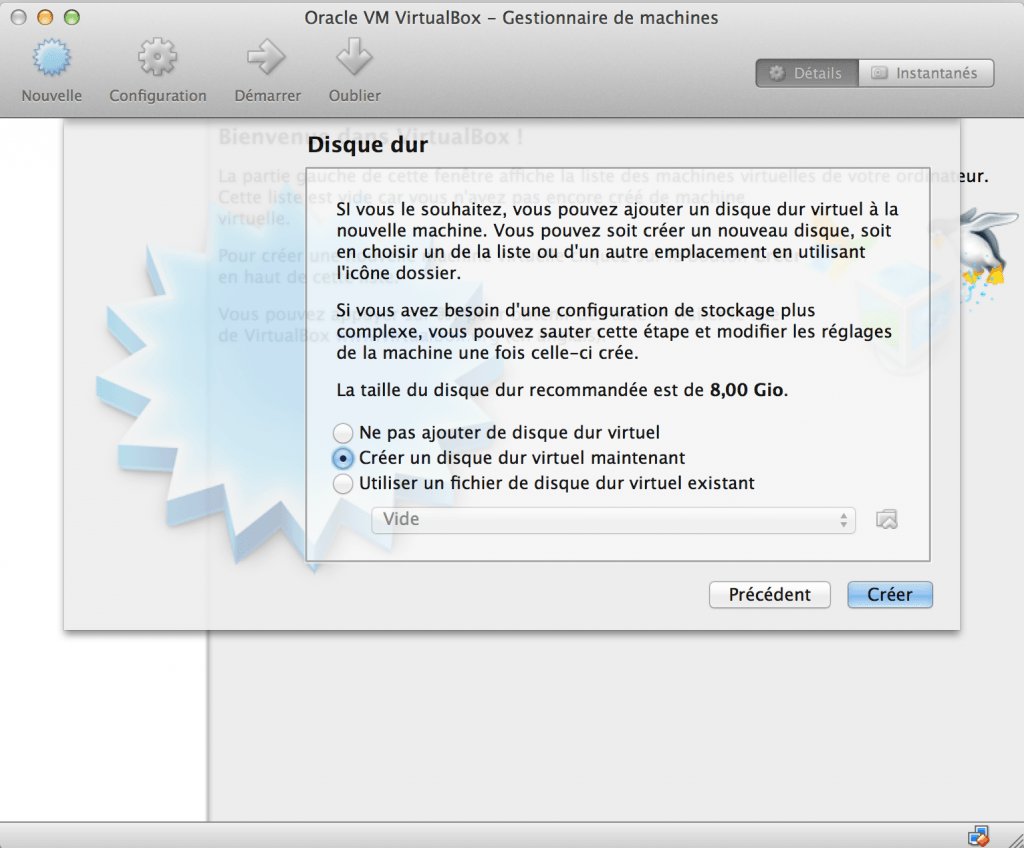Select 'Créer un disque dur virtuel maintenant'
1024x848 pixels.
tap(343, 458)
